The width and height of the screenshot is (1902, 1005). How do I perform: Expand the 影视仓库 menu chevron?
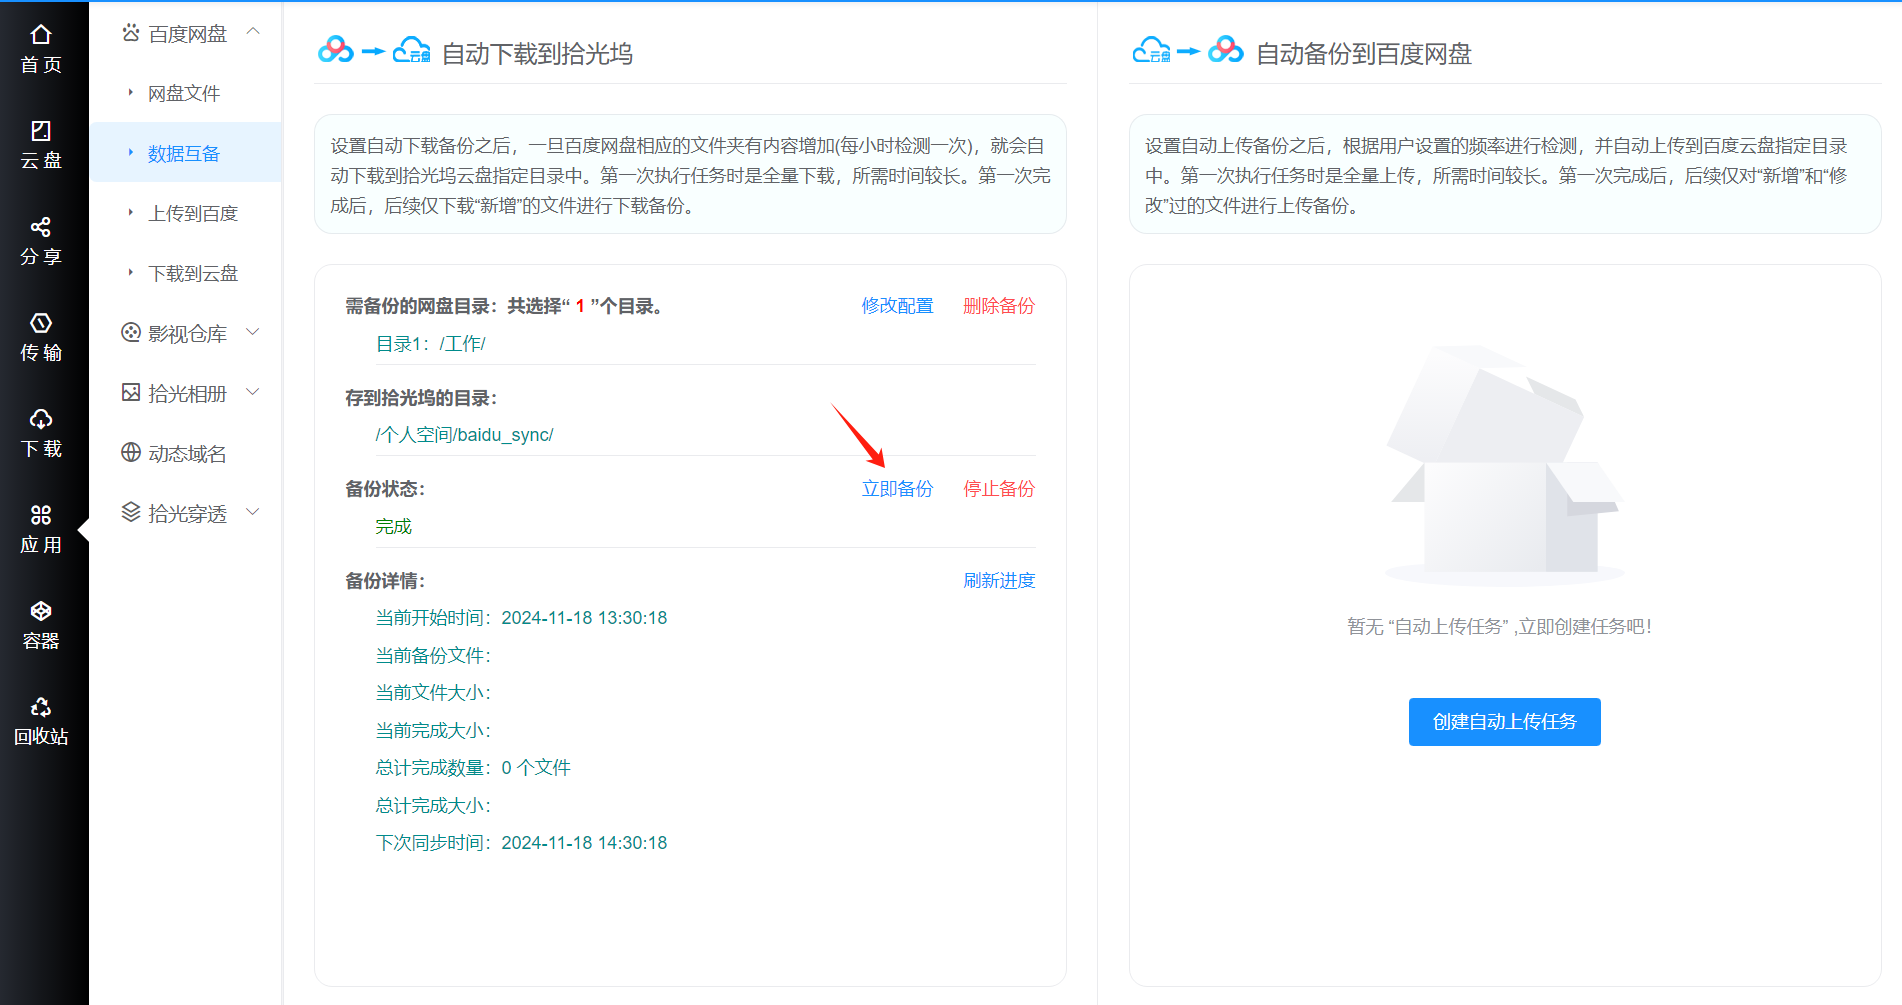pyautogui.click(x=253, y=332)
